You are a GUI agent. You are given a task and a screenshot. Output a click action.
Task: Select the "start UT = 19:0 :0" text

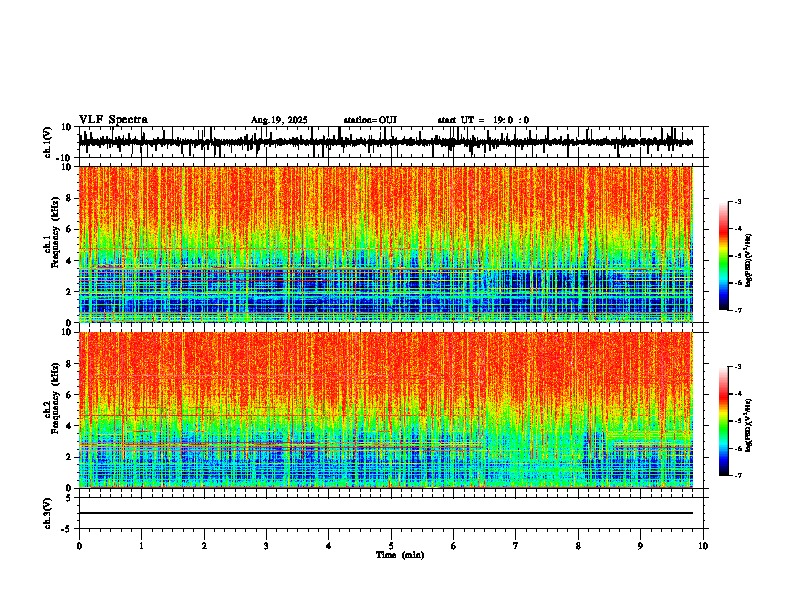click(x=483, y=120)
